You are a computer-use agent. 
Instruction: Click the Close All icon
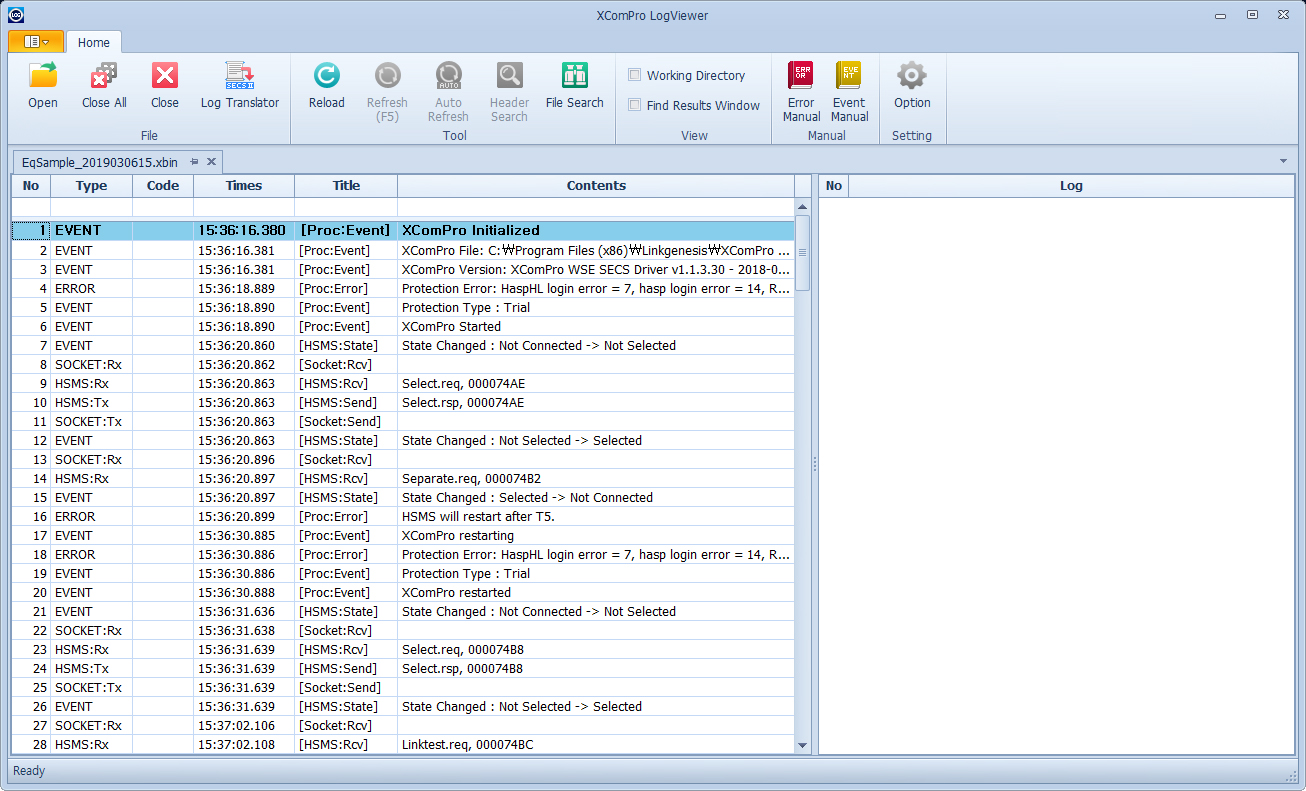pyautogui.click(x=104, y=76)
